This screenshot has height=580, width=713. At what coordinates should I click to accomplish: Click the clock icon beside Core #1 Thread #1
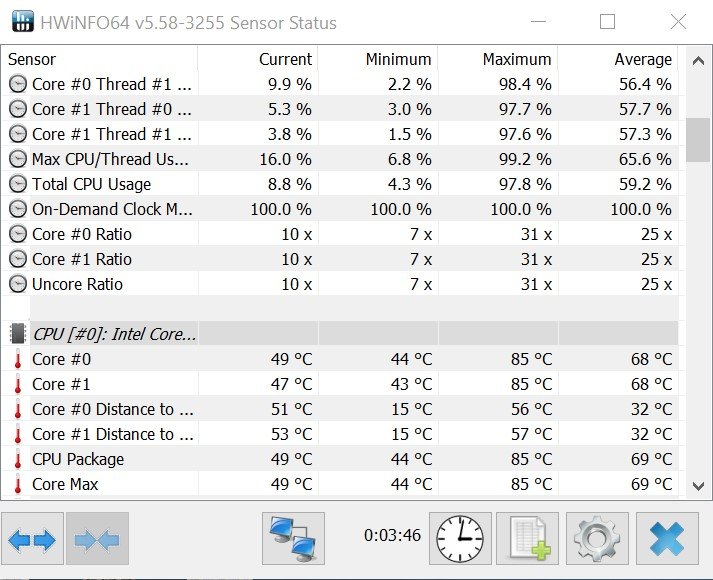[18, 134]
